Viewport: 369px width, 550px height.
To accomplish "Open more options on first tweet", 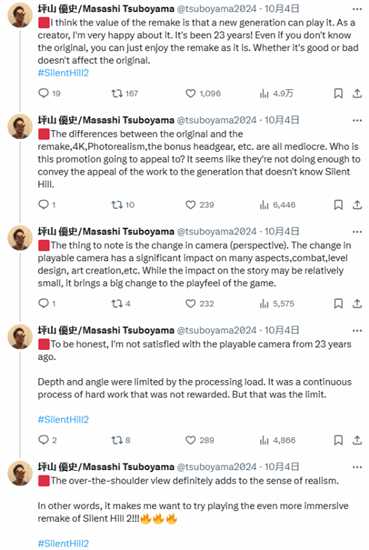I will (357, 9).
